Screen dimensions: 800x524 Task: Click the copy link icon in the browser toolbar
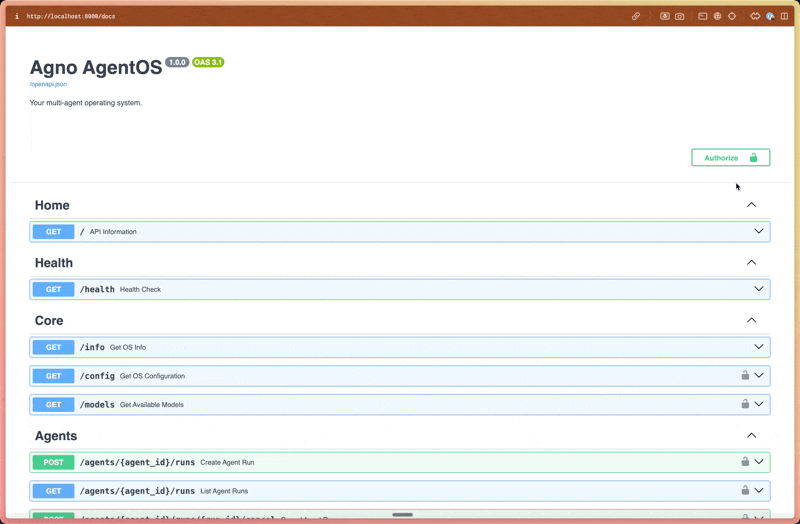pos(636,16)
